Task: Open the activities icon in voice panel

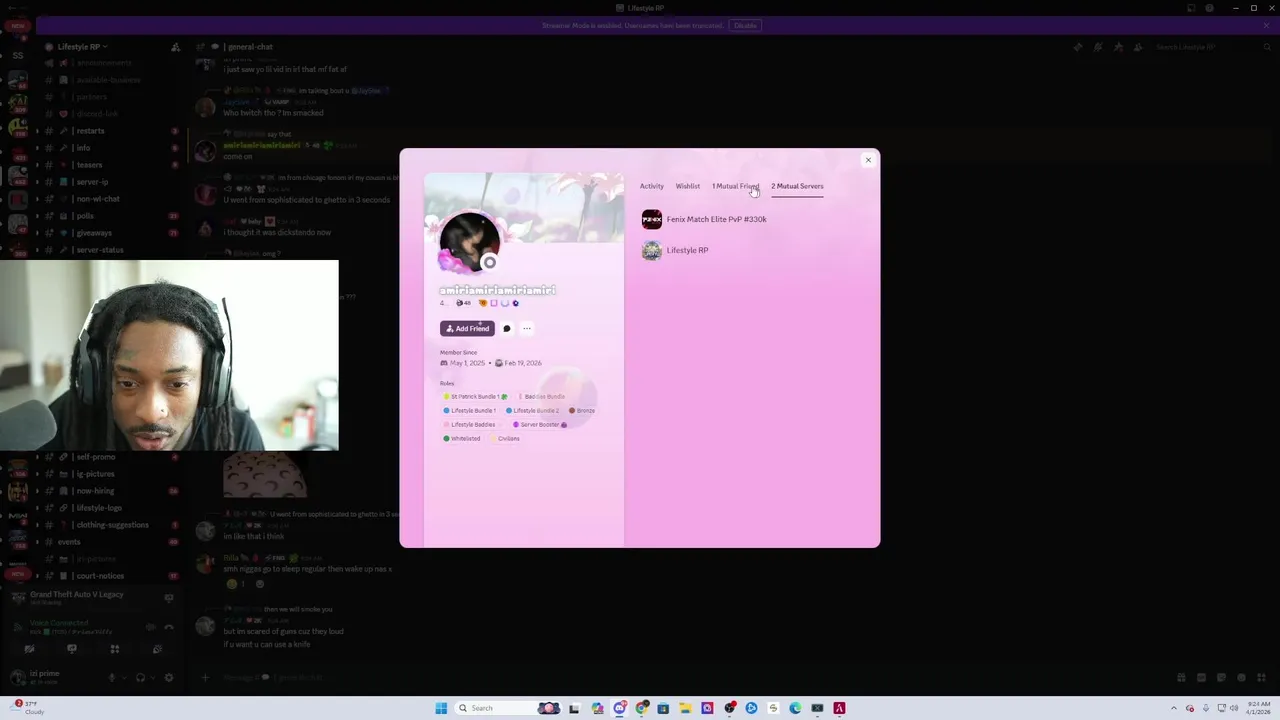Action: tap(114, 649)
